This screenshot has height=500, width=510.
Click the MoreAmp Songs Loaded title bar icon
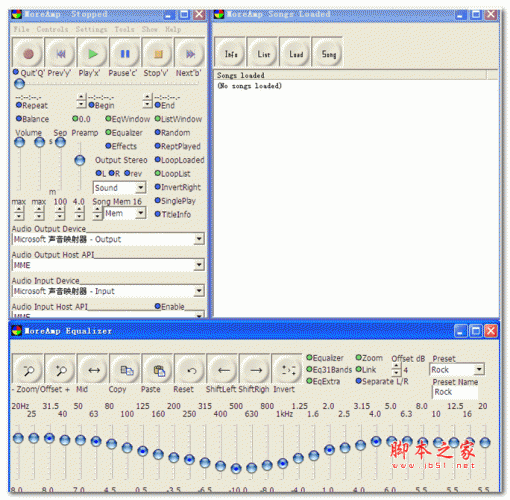pyautogui.click(x=219, y=14)
